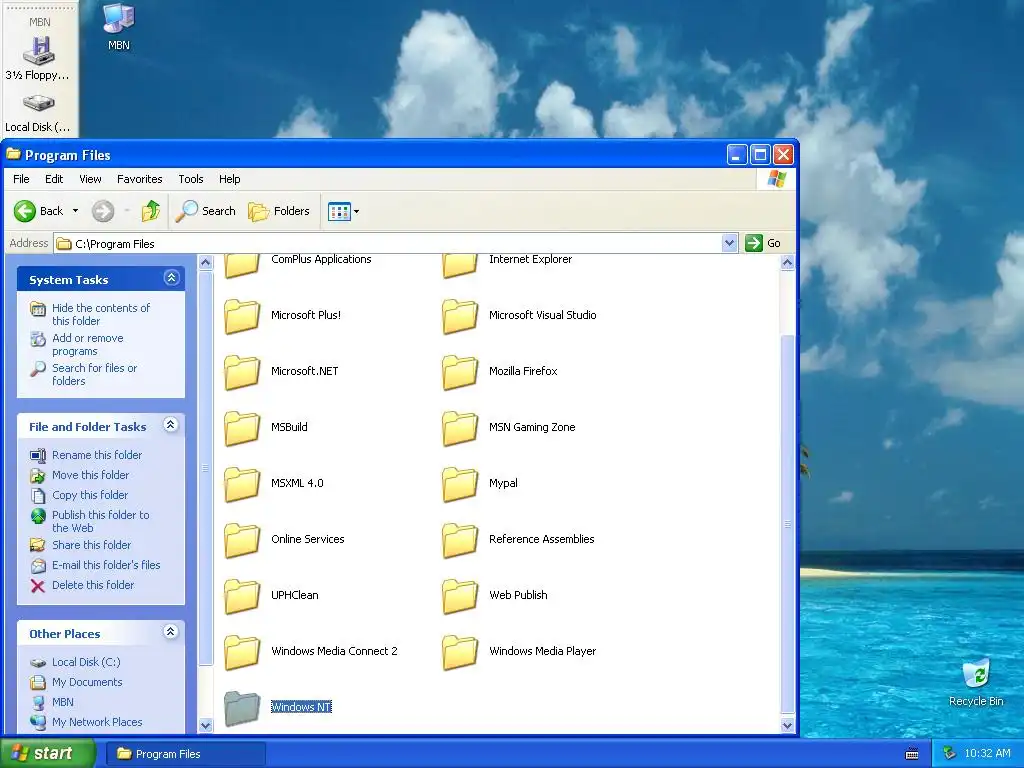The height and width of the screenshot is (768, 1024).
Task: Select the Mypal folder icon
Action: (x=460, y=485)
